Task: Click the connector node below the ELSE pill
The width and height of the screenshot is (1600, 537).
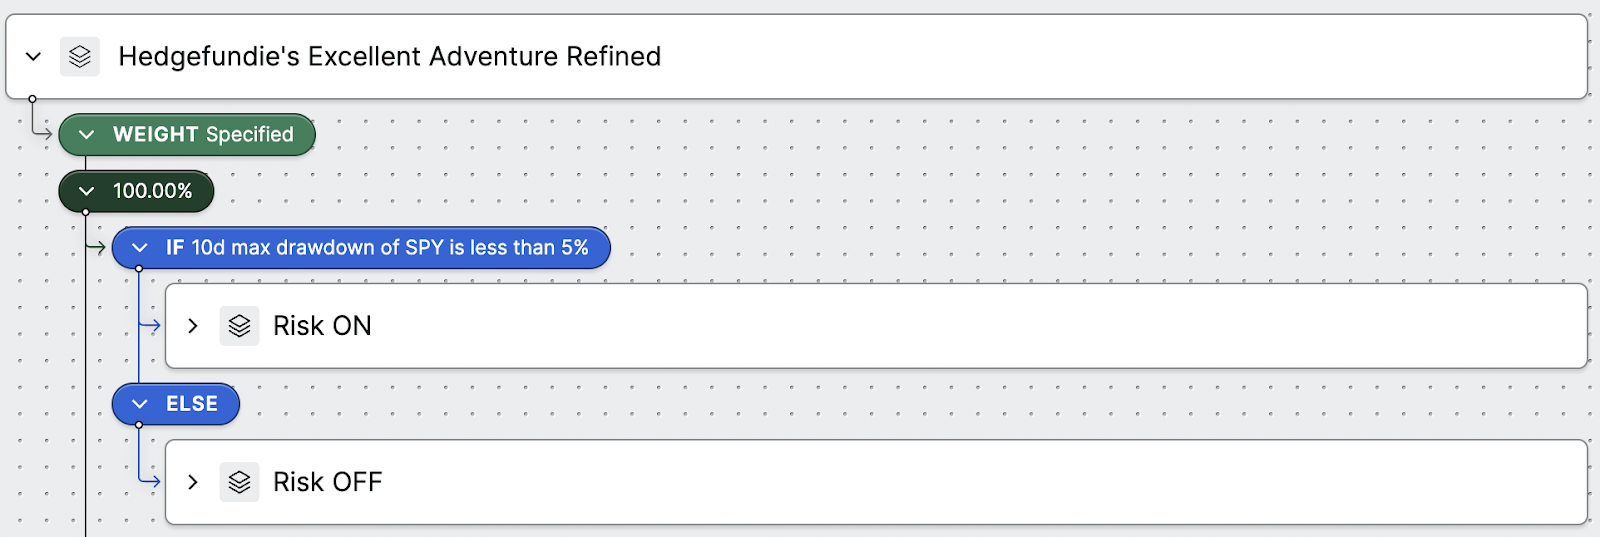Action: click(139, 425)
